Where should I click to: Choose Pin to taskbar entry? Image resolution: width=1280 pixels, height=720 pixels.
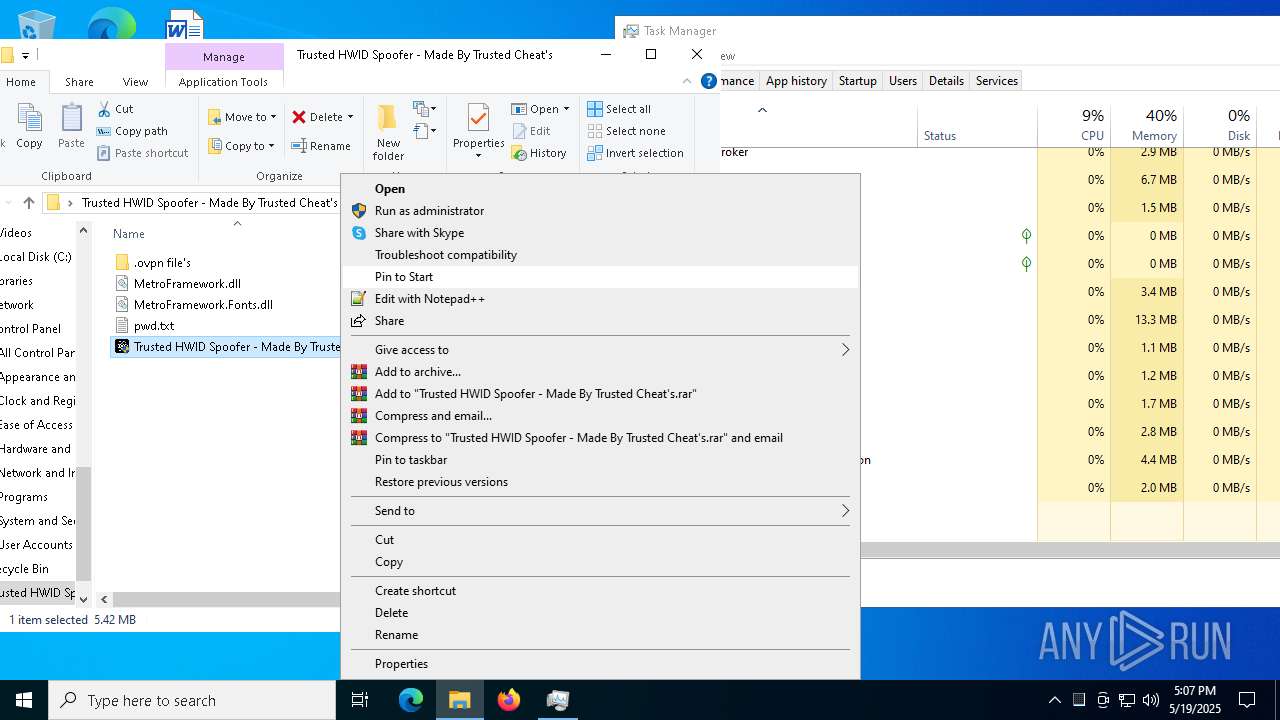point(600,460)
